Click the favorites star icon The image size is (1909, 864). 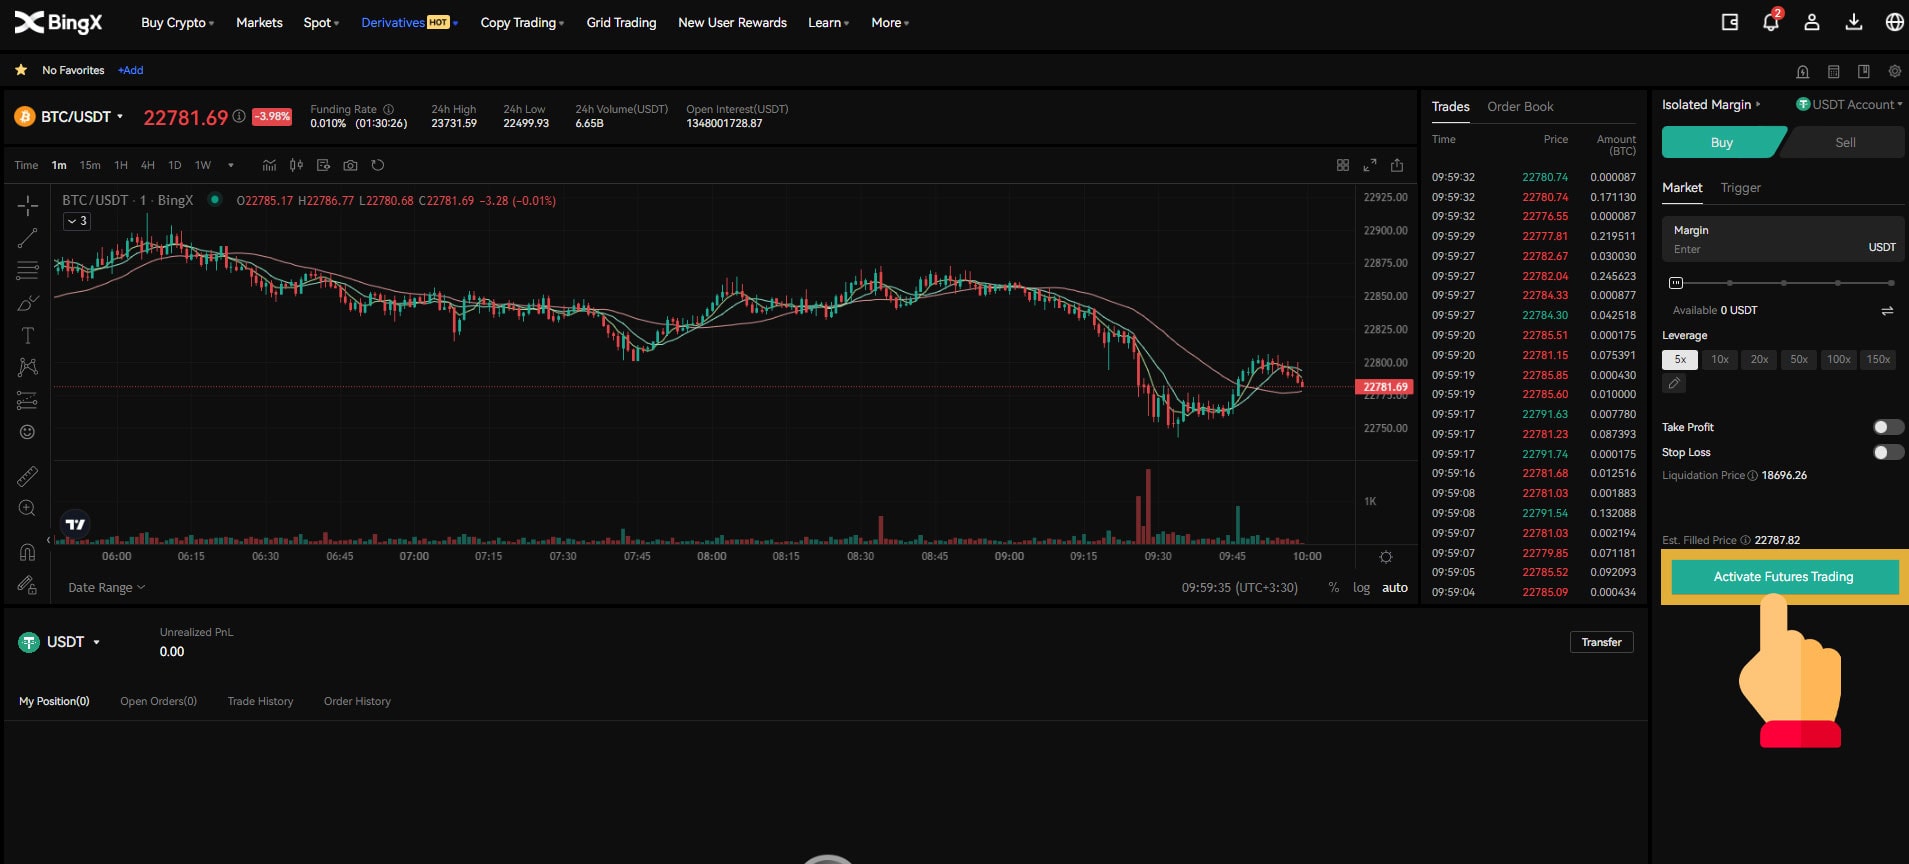(x=21, y=70)
